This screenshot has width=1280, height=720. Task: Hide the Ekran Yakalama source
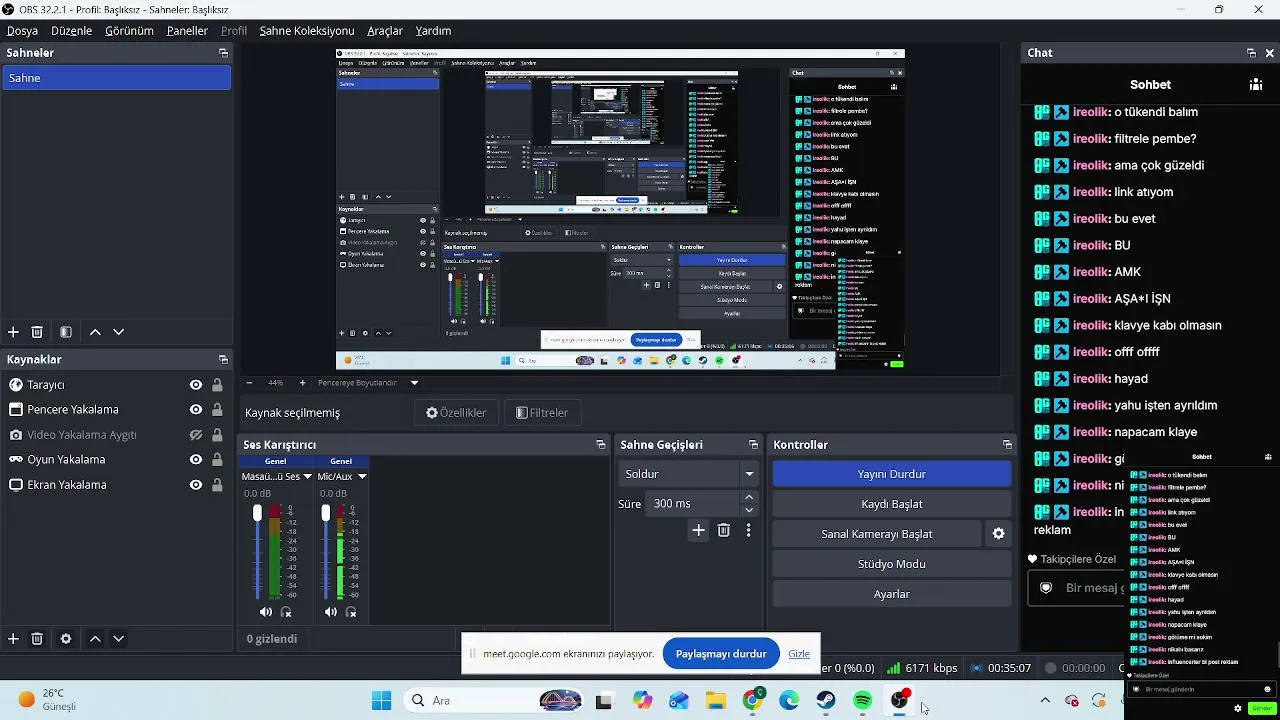(196, 485)
